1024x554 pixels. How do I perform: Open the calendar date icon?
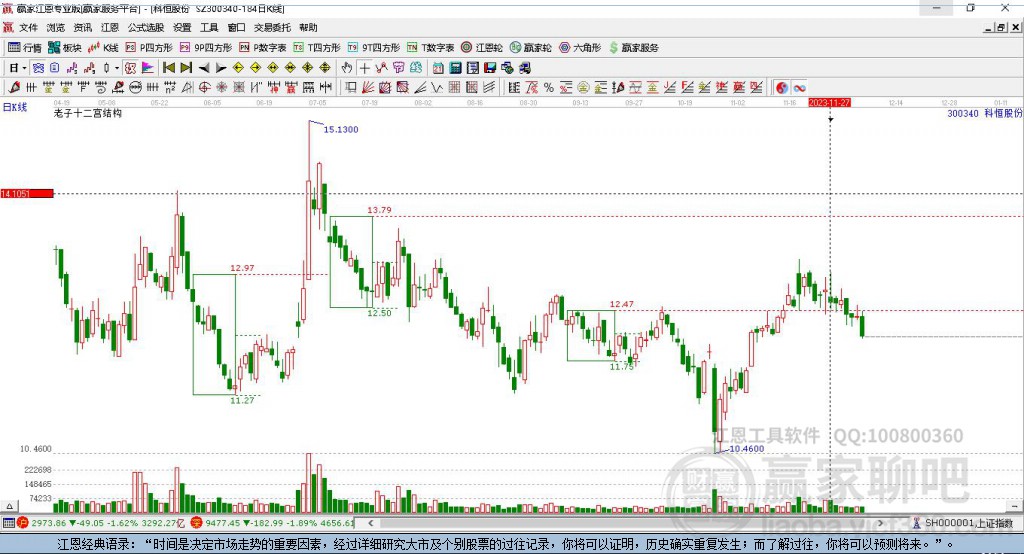pyautogui.click(x=438, y=68)
